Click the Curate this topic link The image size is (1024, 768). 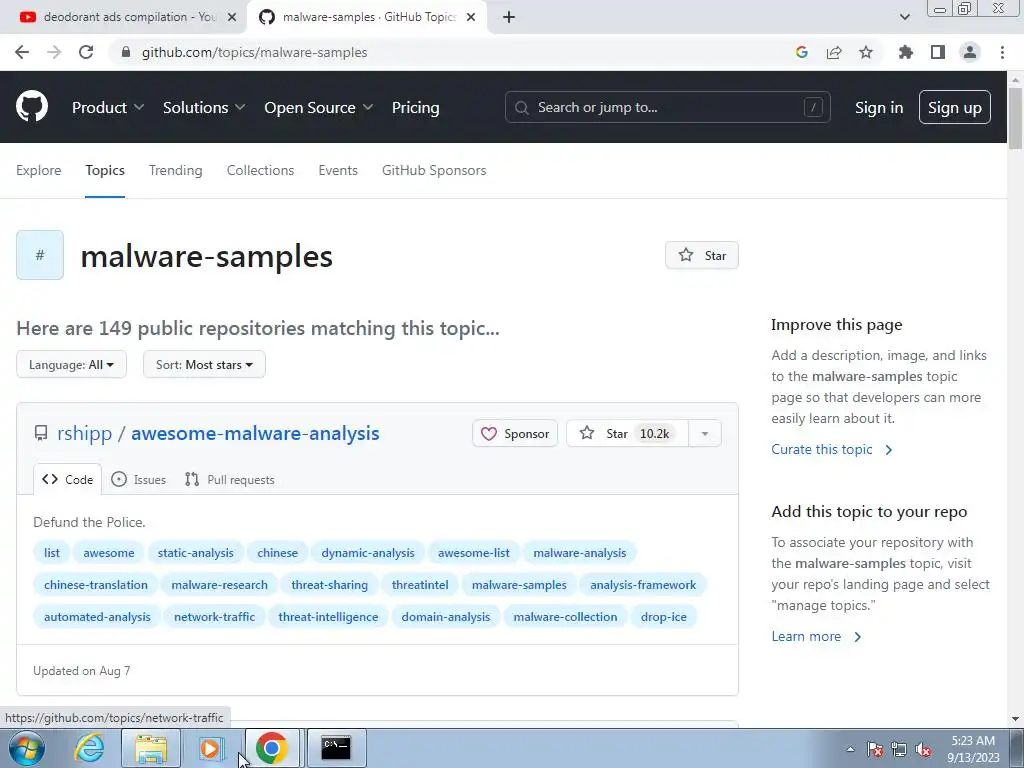tap(831, 449)
